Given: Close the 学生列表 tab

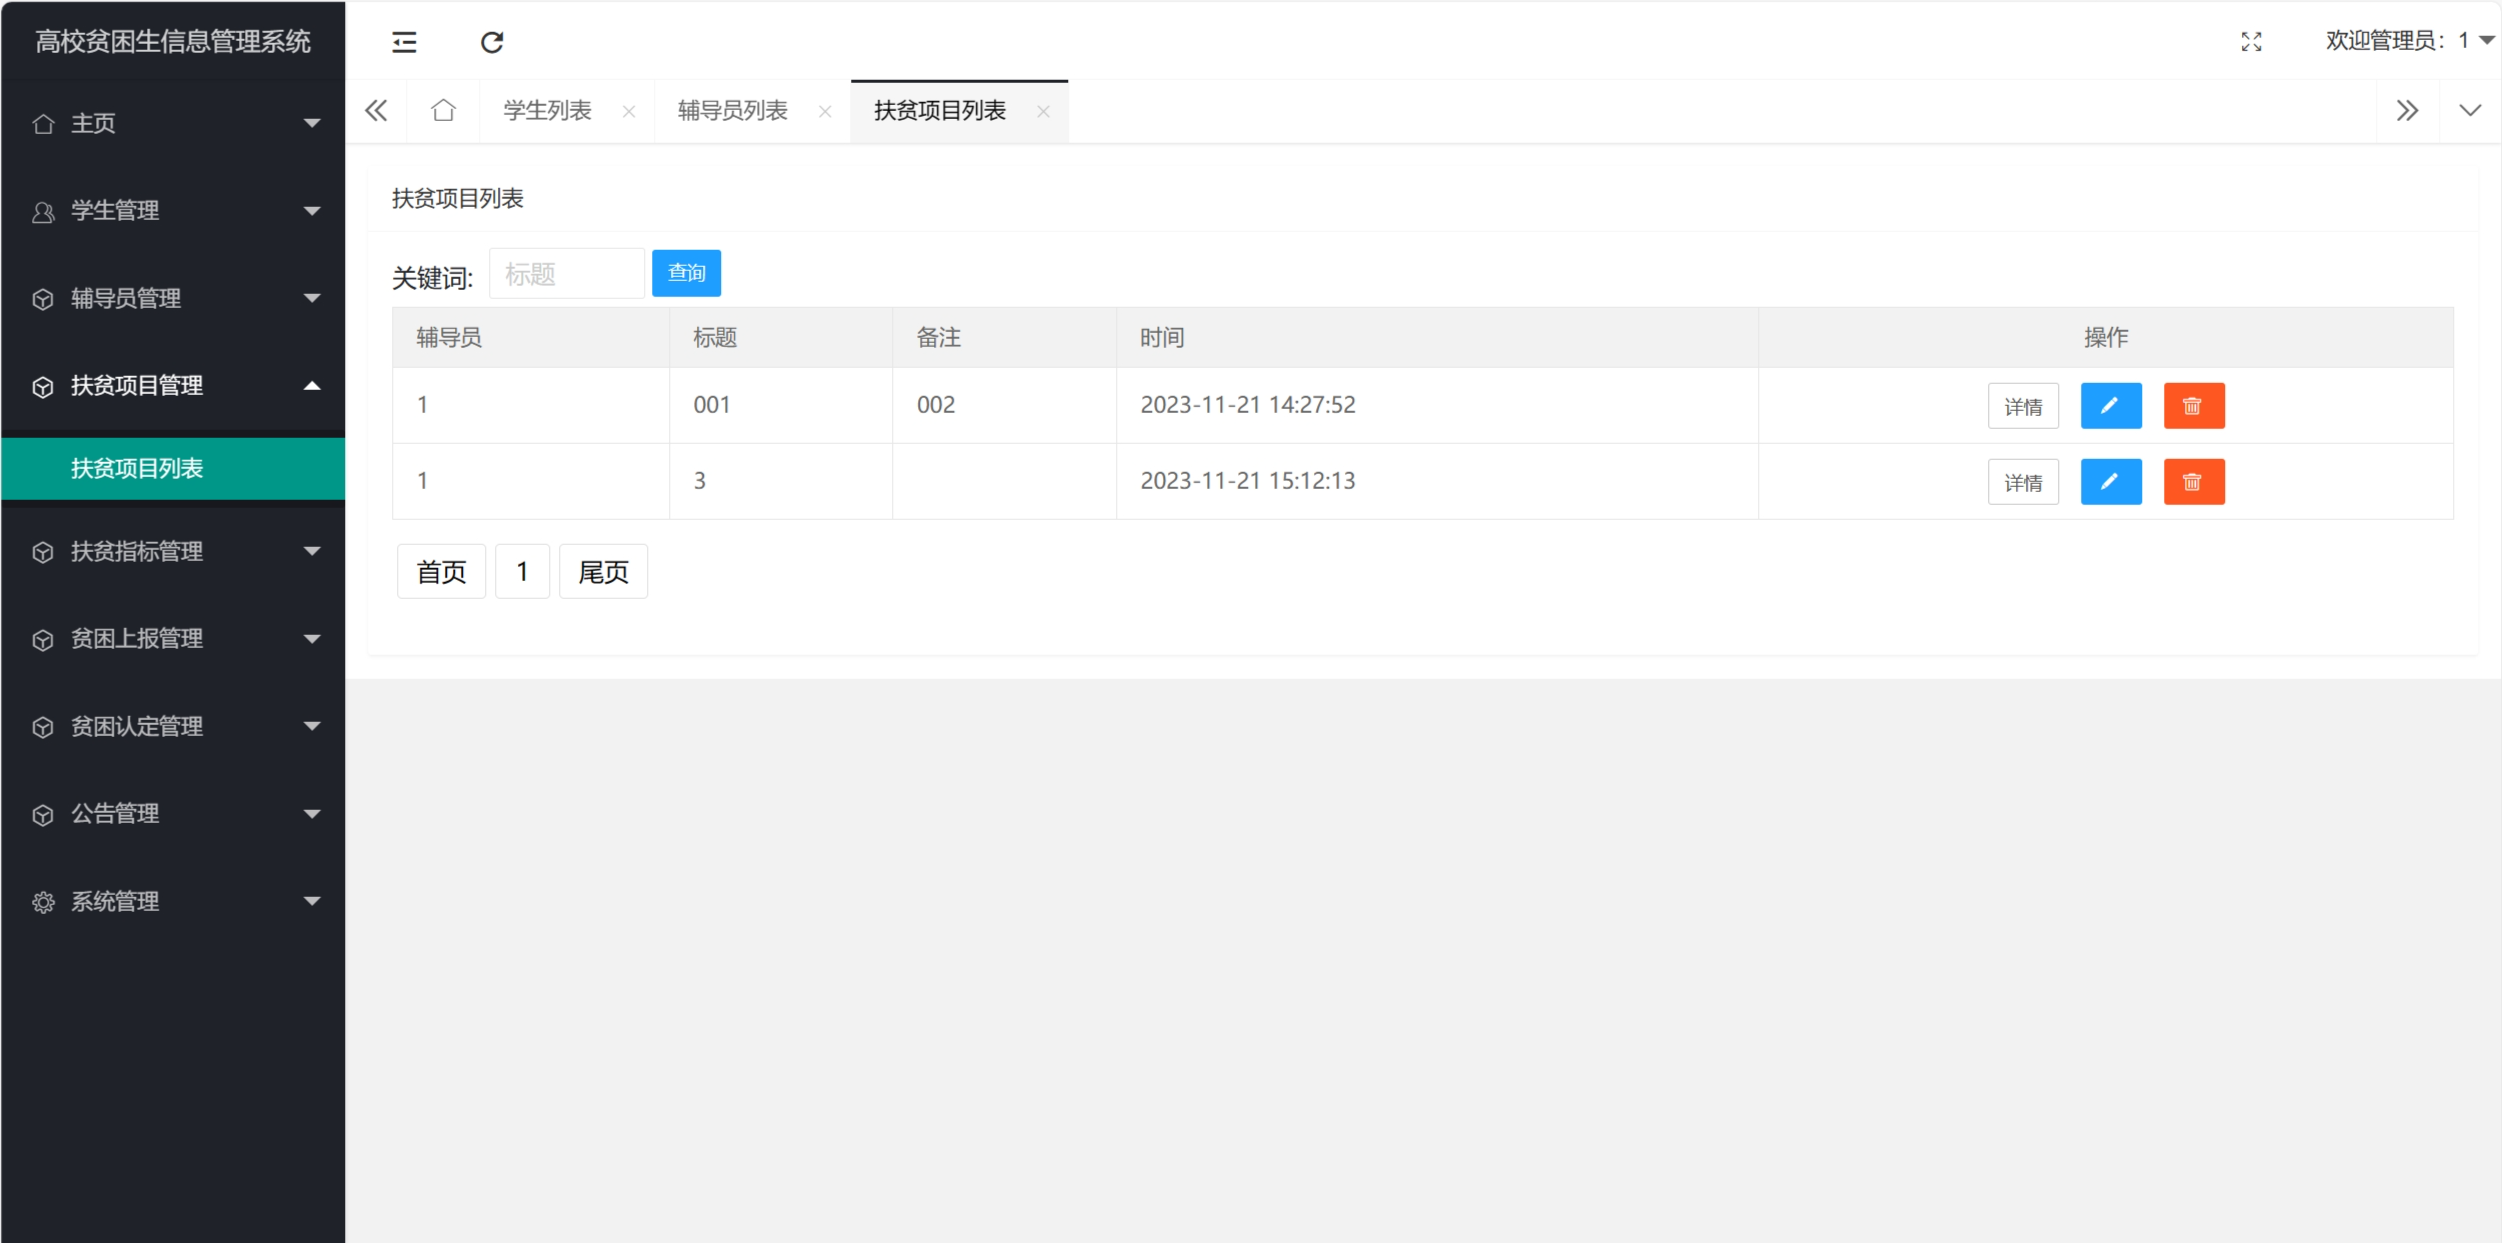Looking at the screenshot, I should [x=628, y=111].
